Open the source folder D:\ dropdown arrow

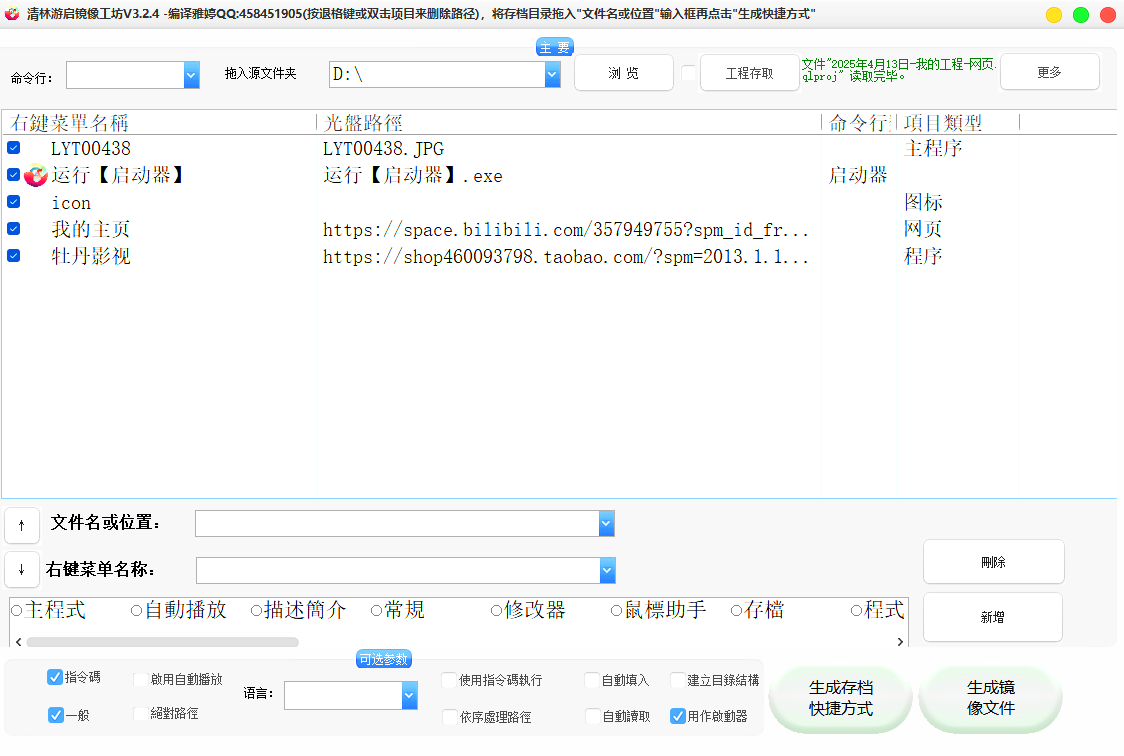(552, 74)
